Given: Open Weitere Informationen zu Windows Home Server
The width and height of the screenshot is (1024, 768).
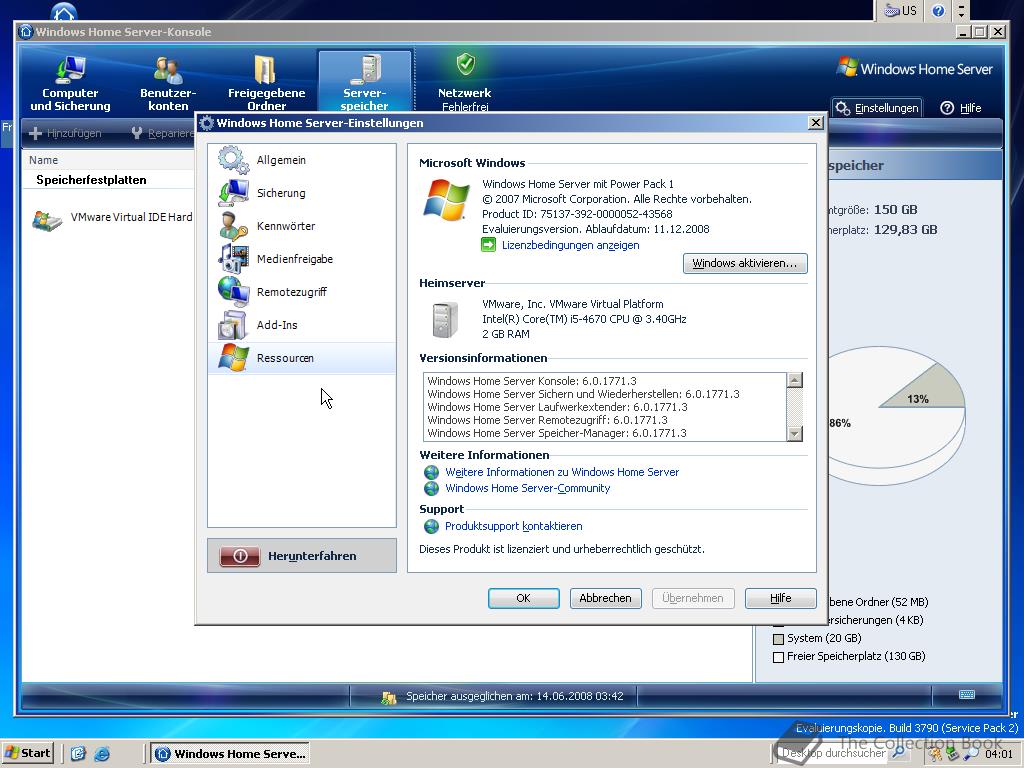Looking at the screenshot, I should point(562,472).
